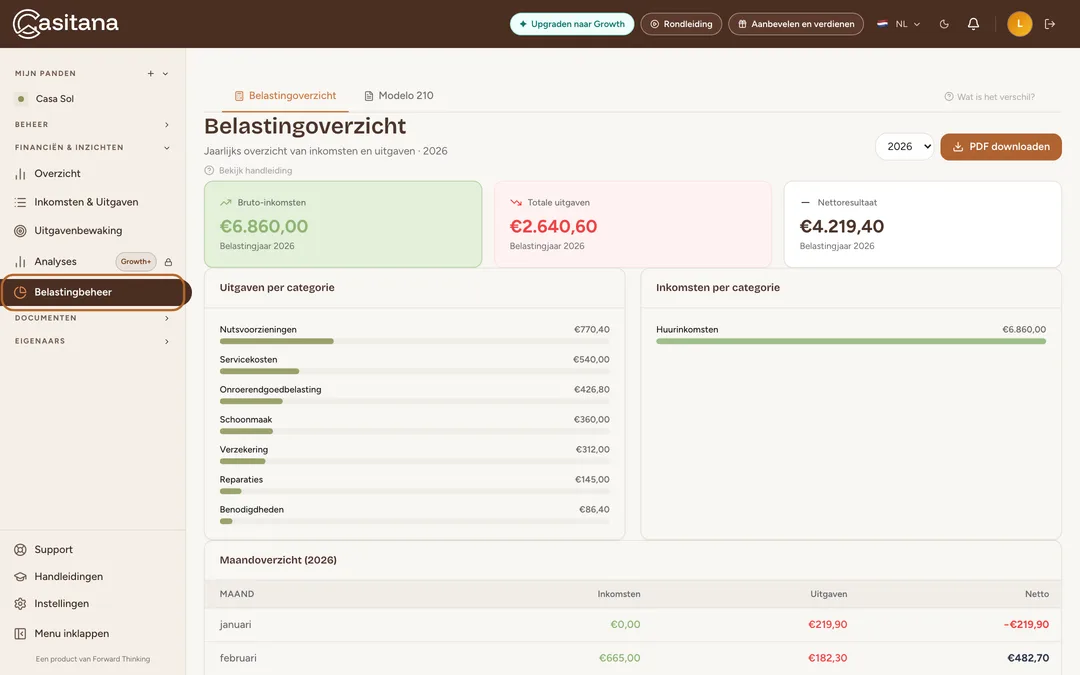Click the Nettoresultaat card
The image size is (1080, 675).
coord(923,225)
